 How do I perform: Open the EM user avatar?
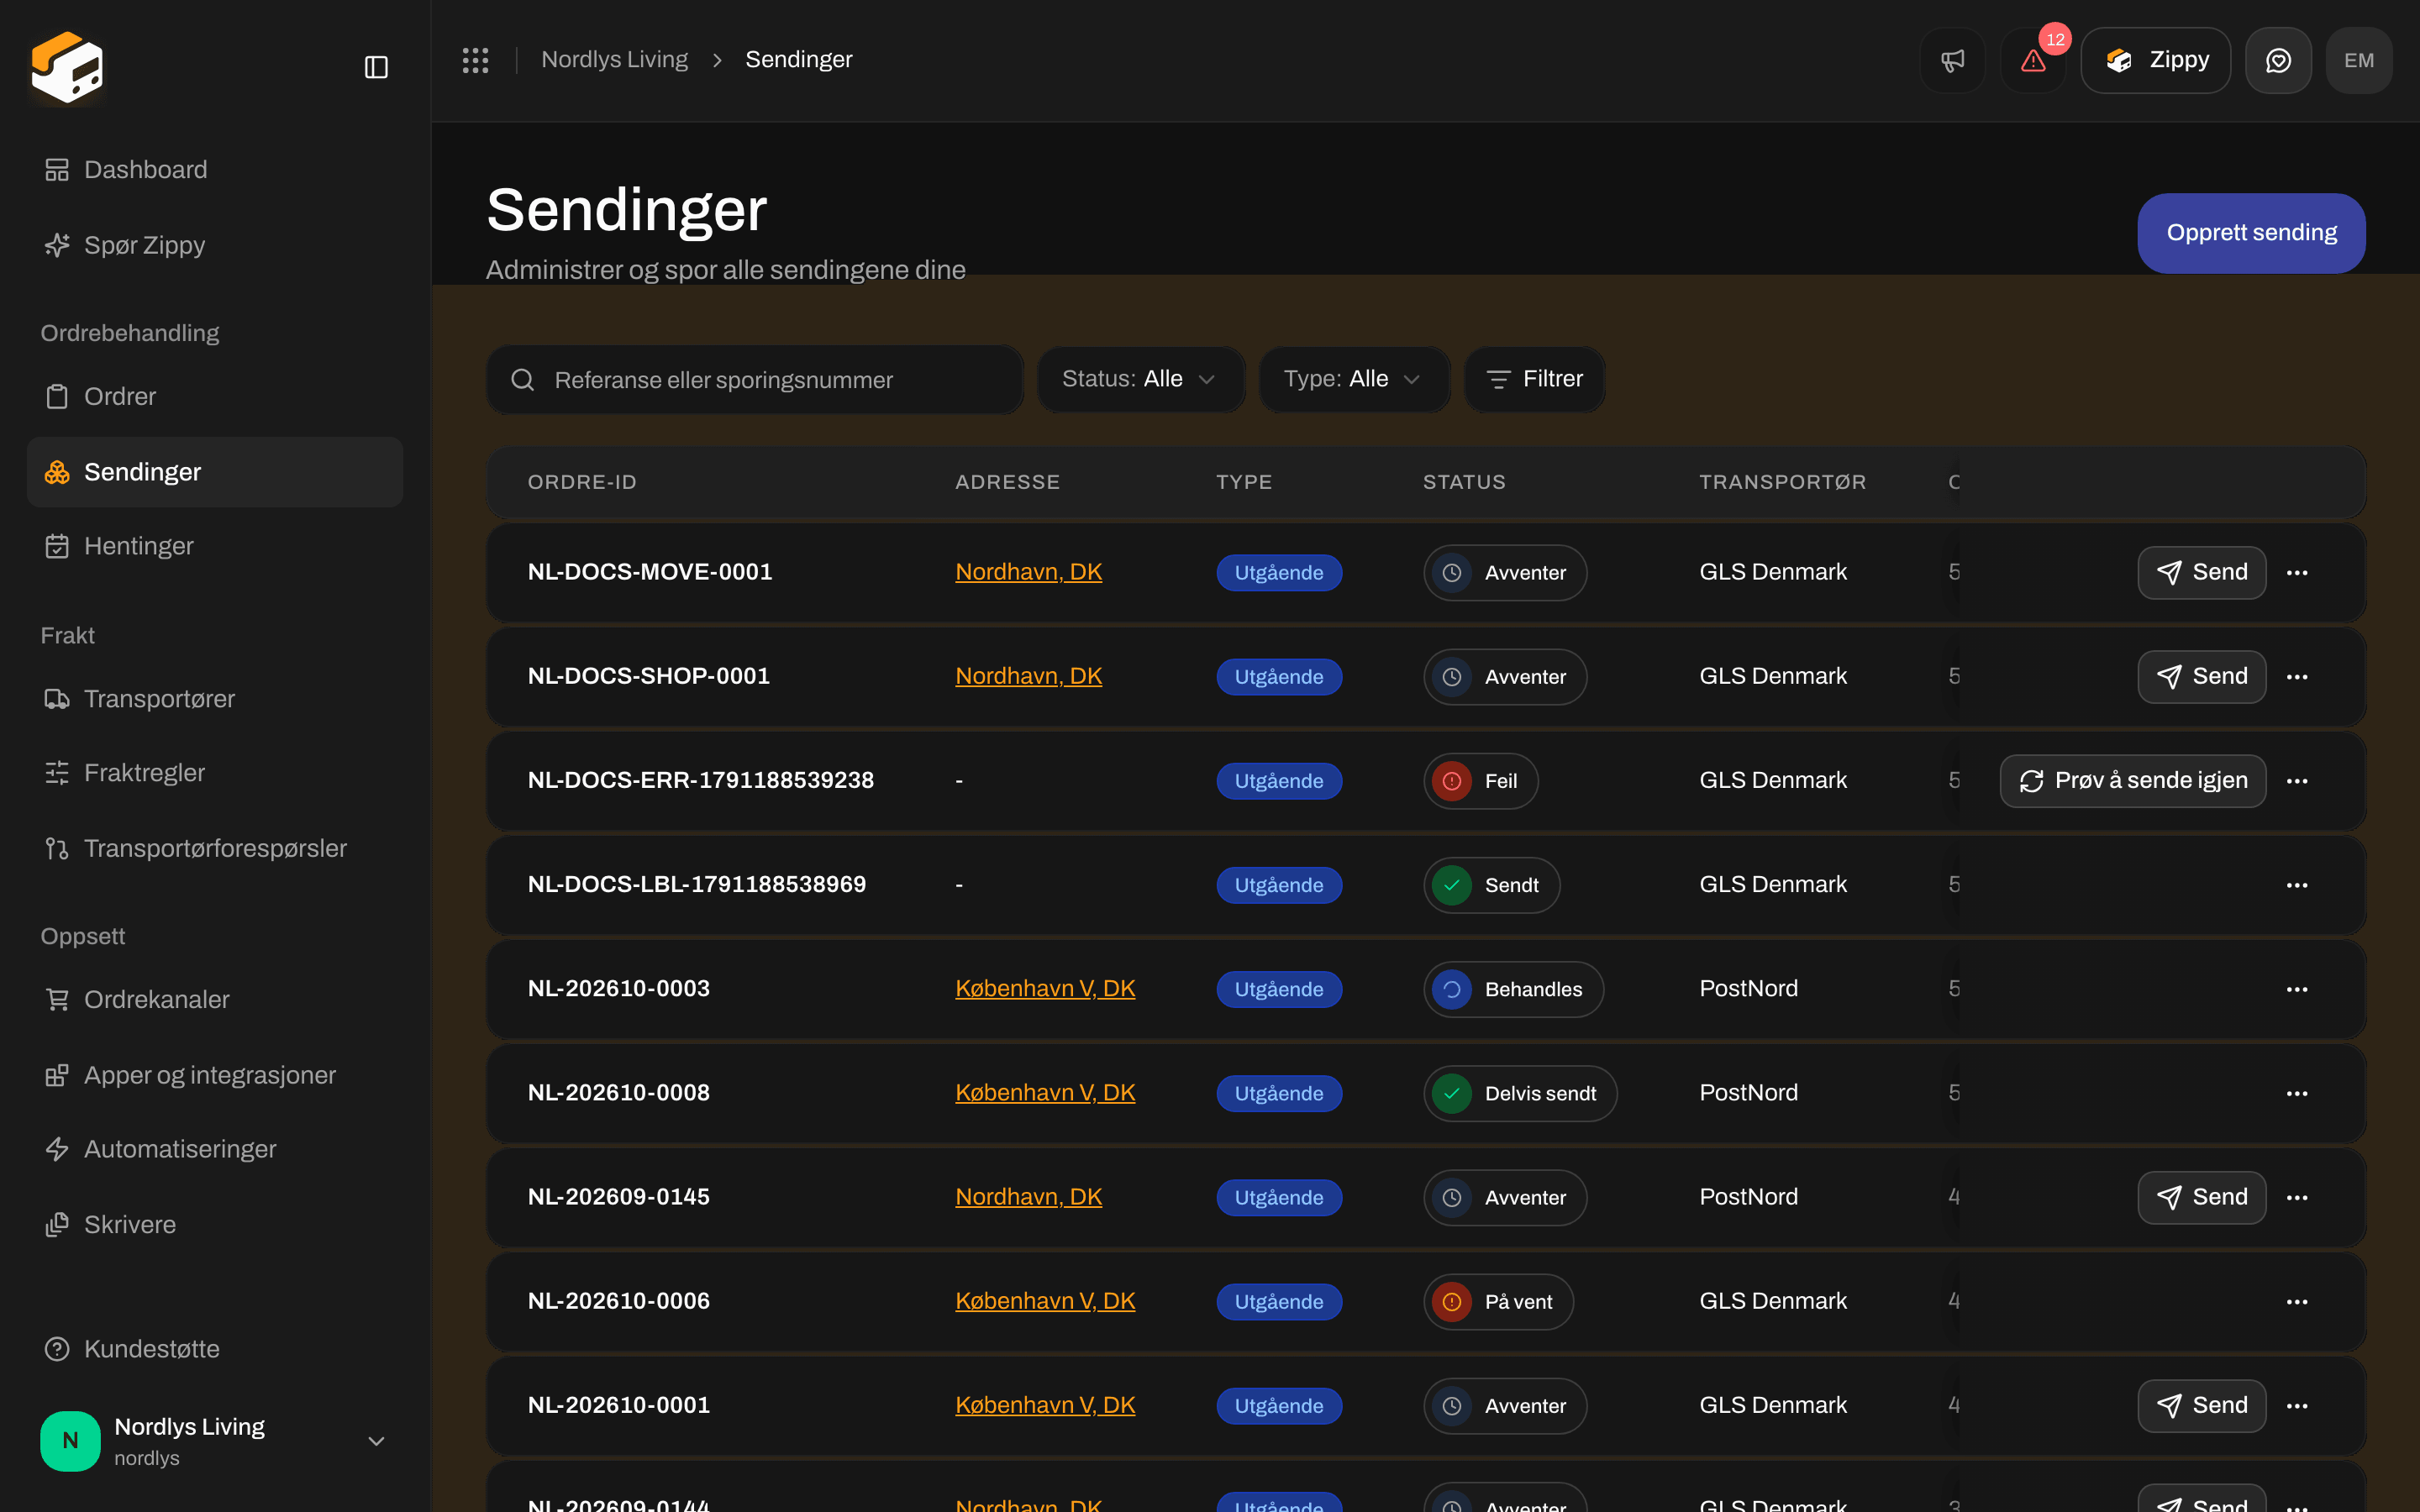point(2359,60)
